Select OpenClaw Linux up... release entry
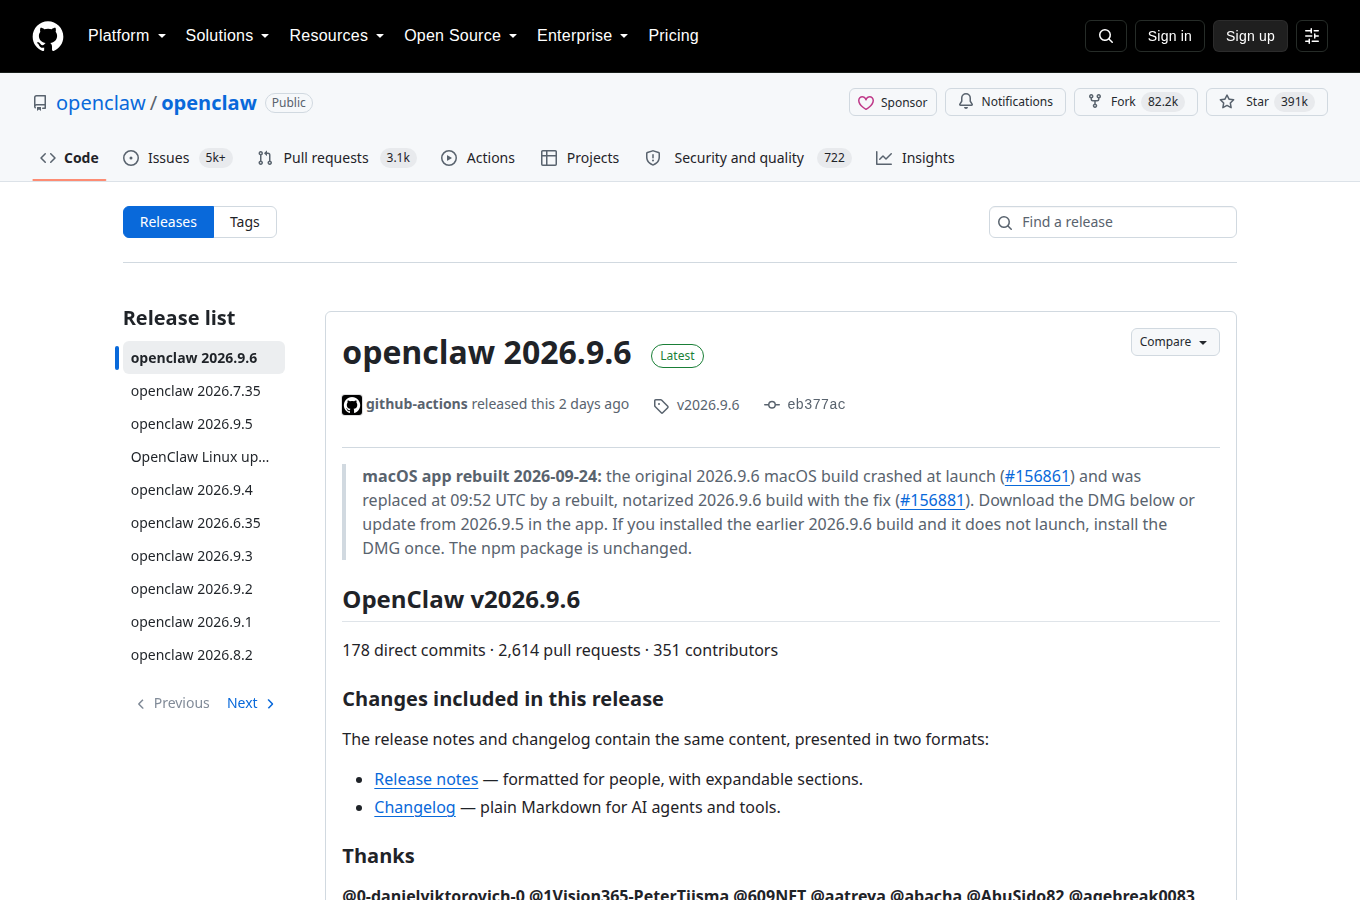 pyautogui.click(x=204, y=457)
